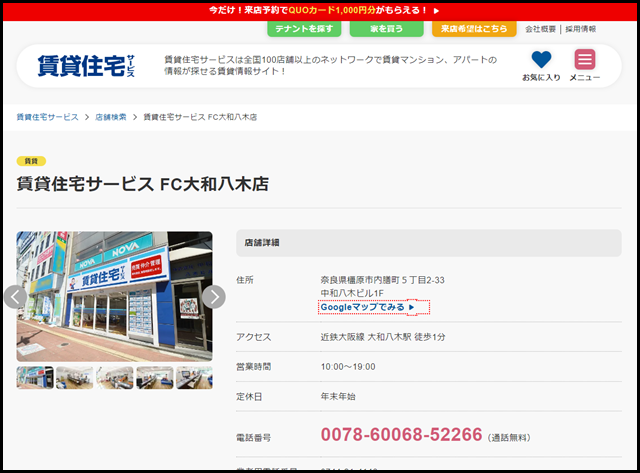Viewport: 640px width, 473px height.
Task: Click the address 奈良県橿原市内膳町５丁目2-33
Action: (382, 280)
